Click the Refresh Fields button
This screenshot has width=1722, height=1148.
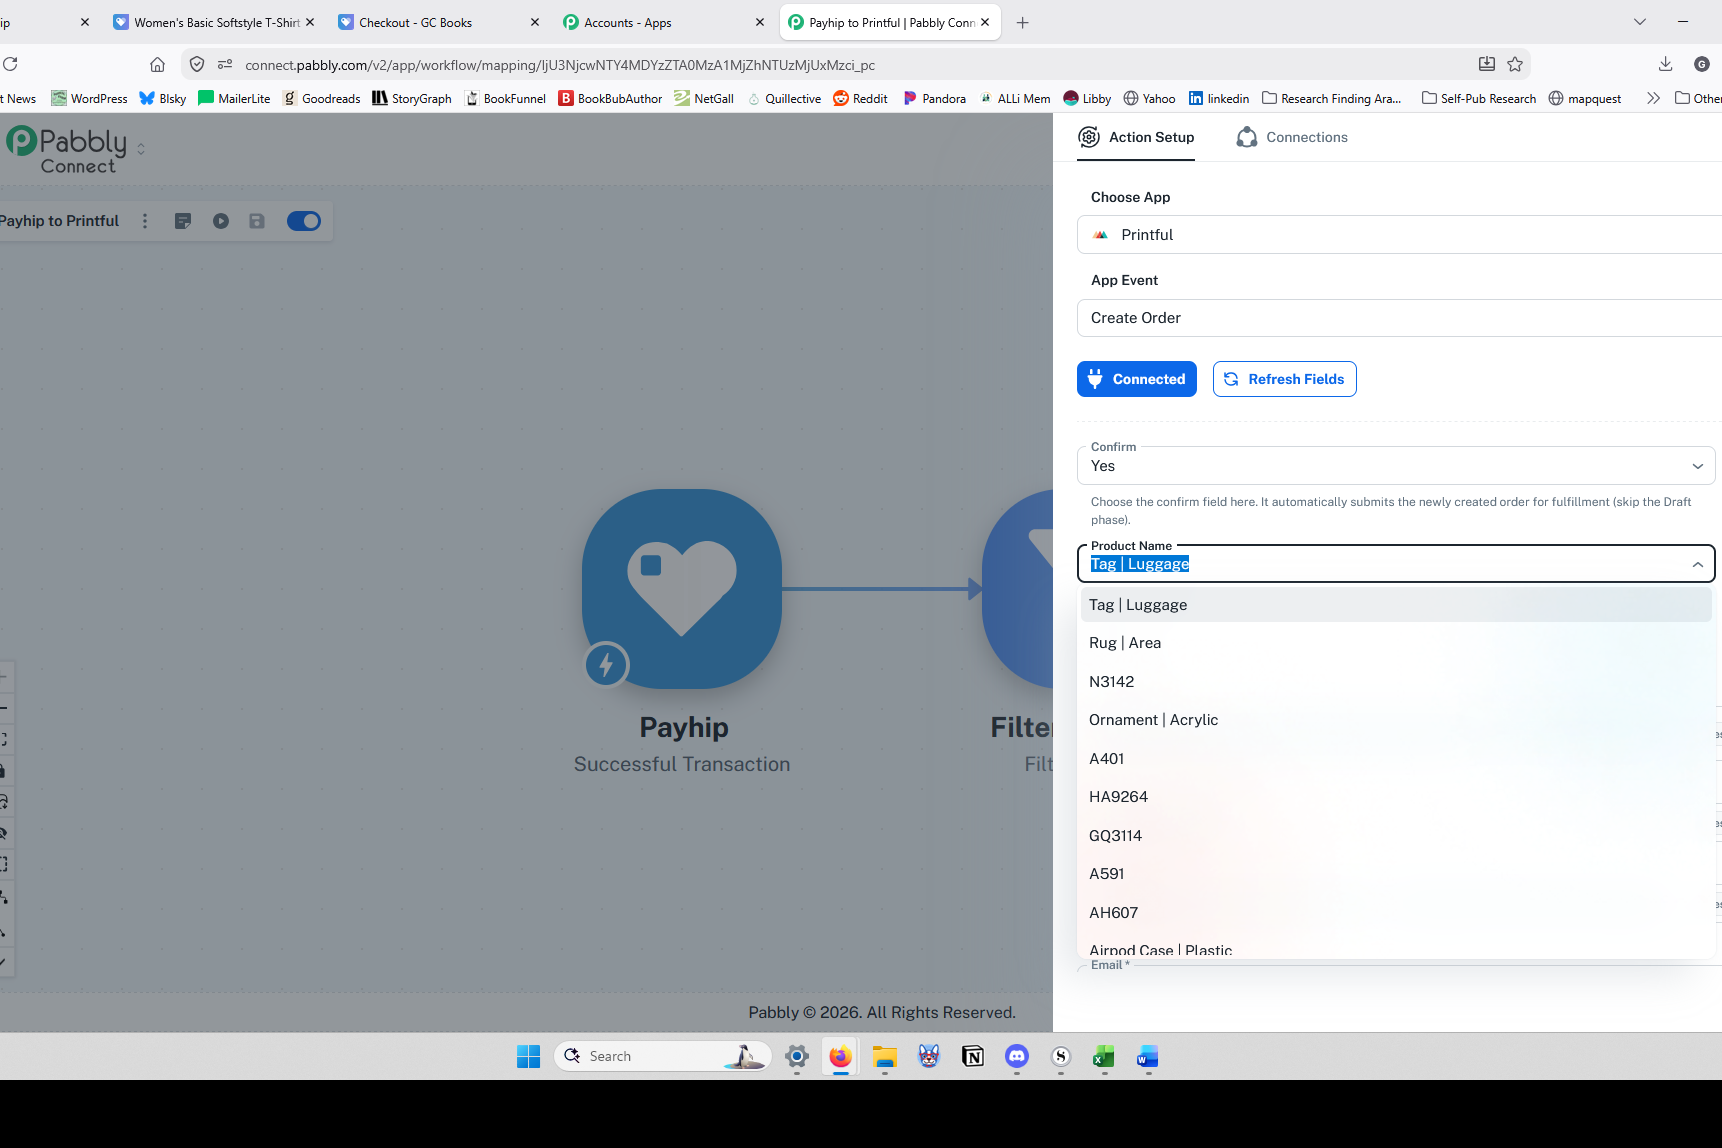1285,379
